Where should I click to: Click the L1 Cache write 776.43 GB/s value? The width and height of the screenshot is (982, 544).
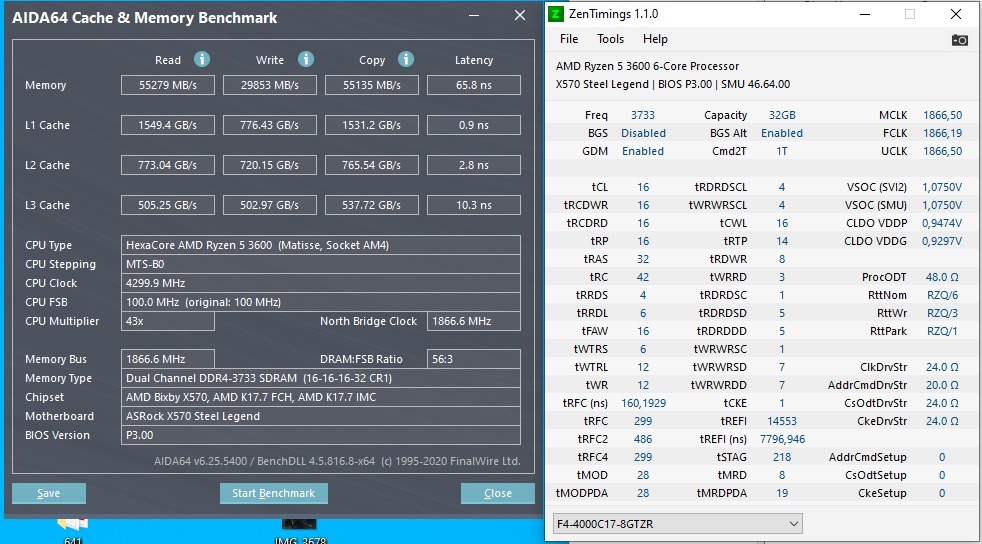click(270, 125)
